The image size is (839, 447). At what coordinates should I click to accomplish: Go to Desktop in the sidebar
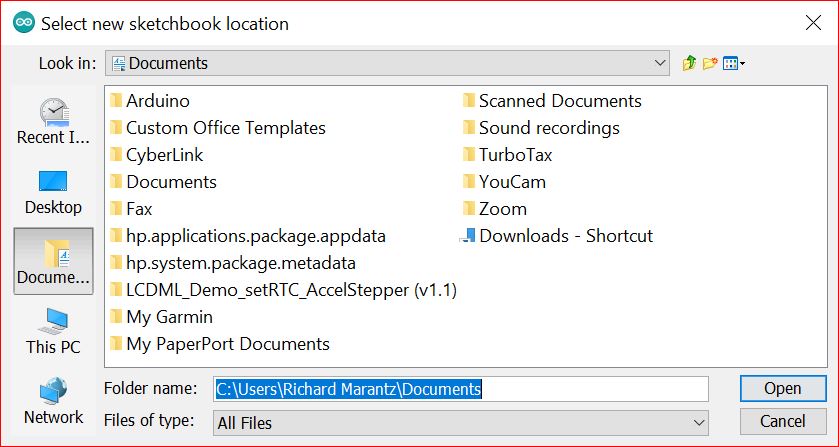click(x=54, y=192)
